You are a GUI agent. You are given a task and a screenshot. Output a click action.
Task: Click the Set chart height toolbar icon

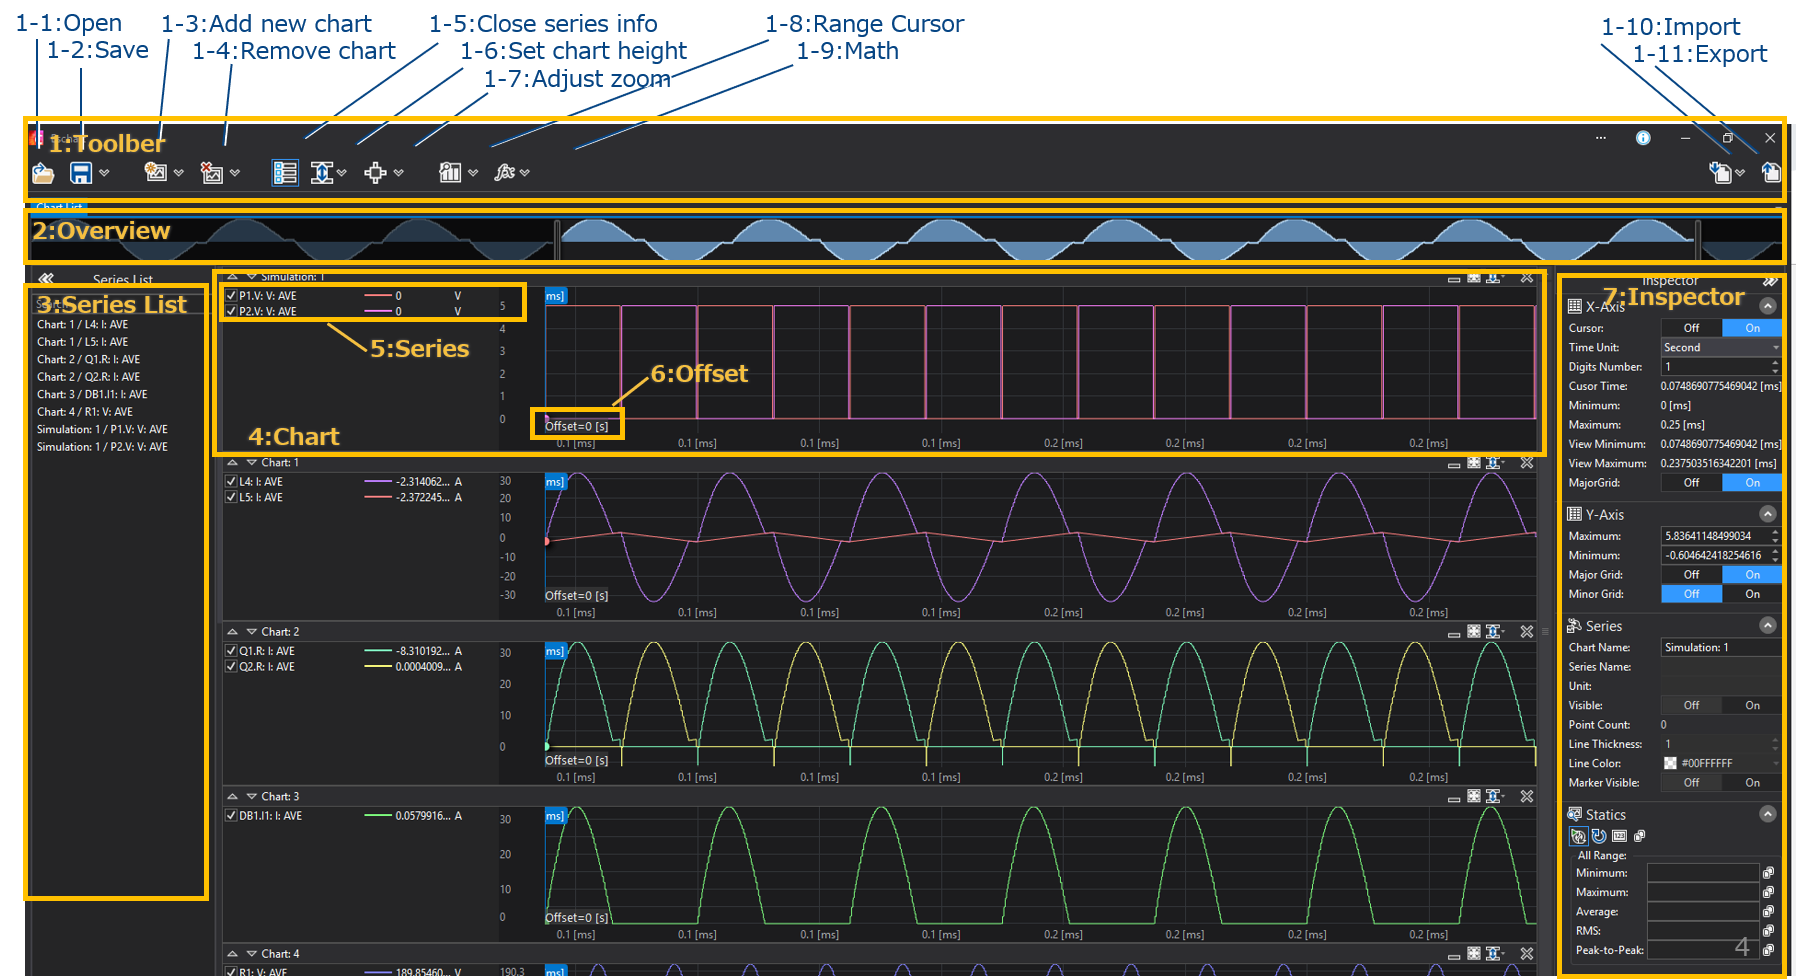coord(322,173)
